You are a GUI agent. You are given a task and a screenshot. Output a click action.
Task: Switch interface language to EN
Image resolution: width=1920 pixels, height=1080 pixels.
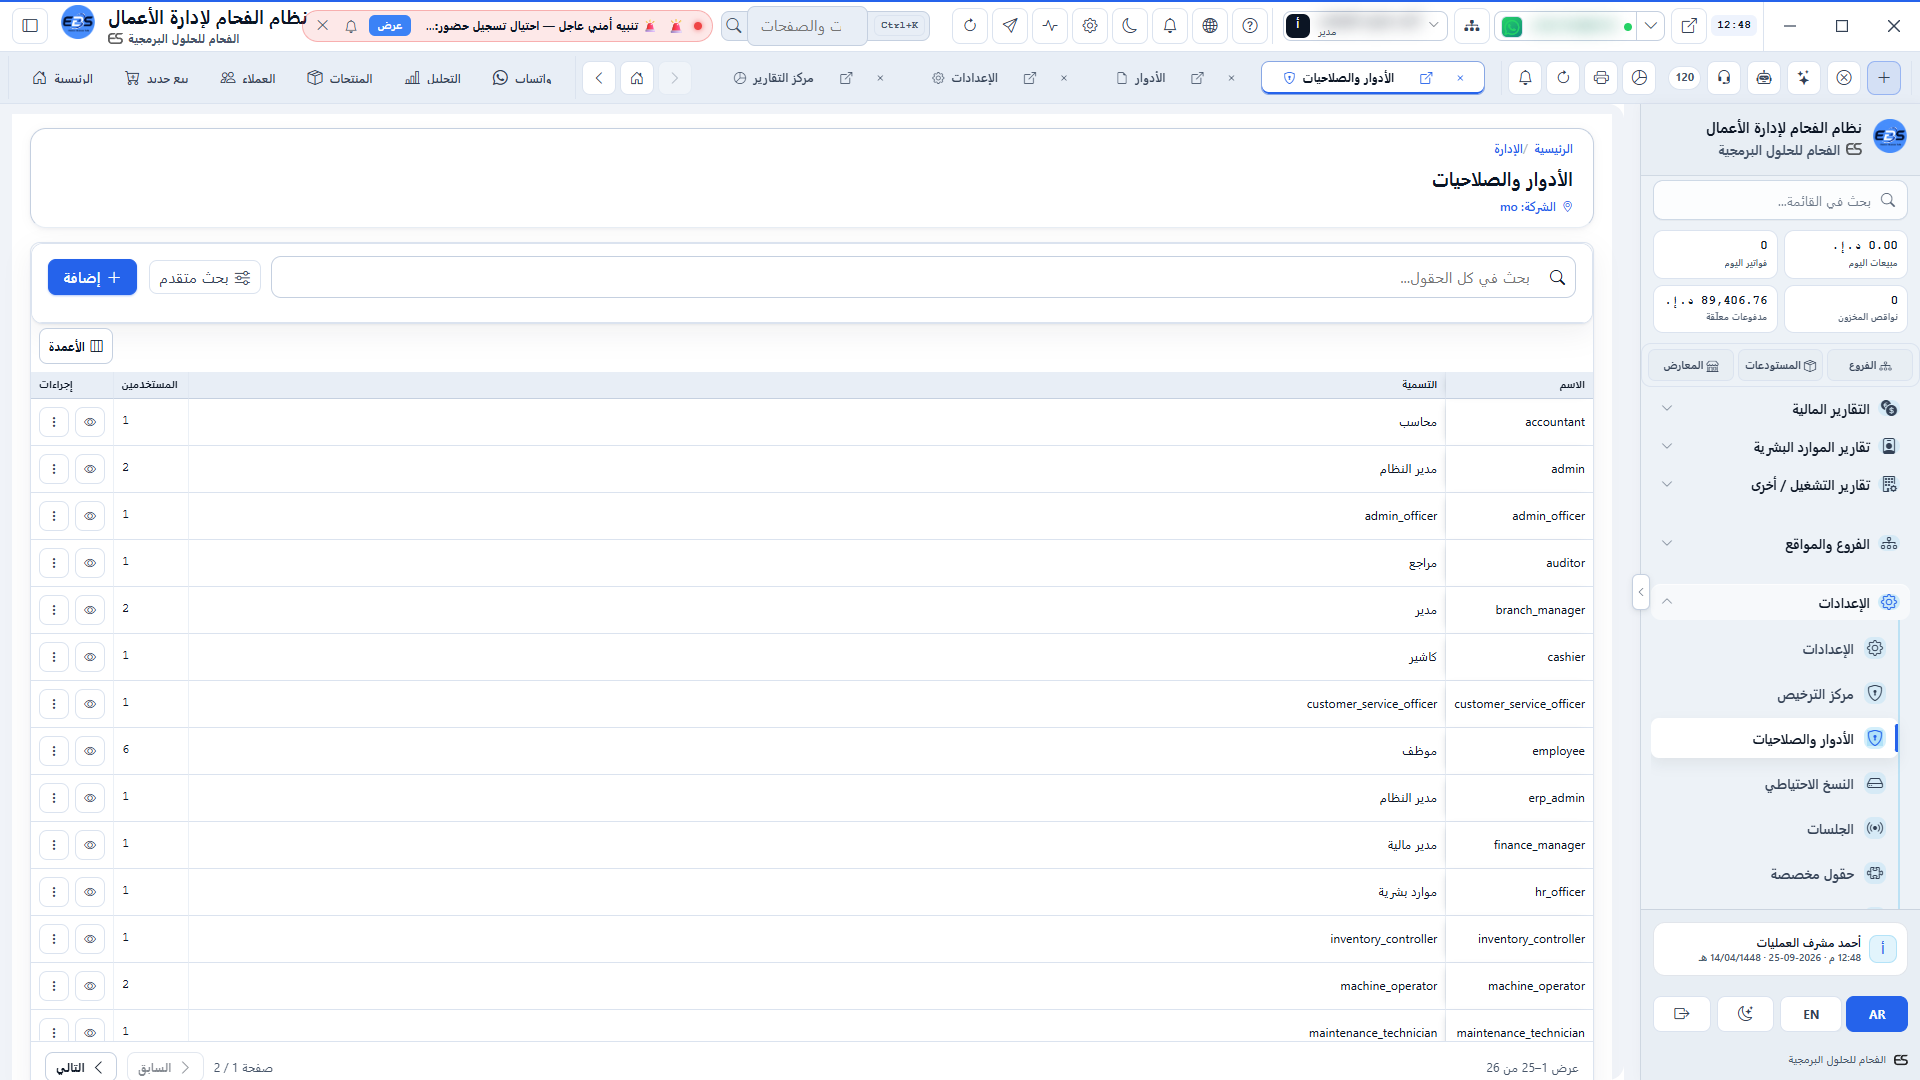[1811, 1014]
